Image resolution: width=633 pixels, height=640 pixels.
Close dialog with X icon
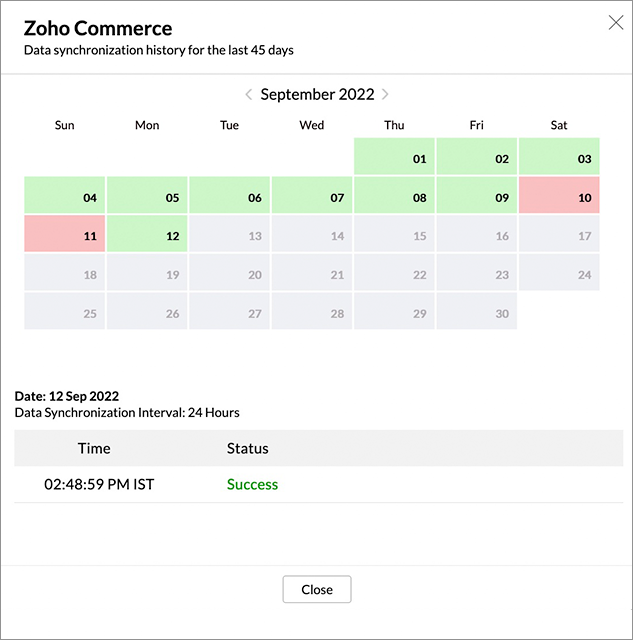click(615, 23)
